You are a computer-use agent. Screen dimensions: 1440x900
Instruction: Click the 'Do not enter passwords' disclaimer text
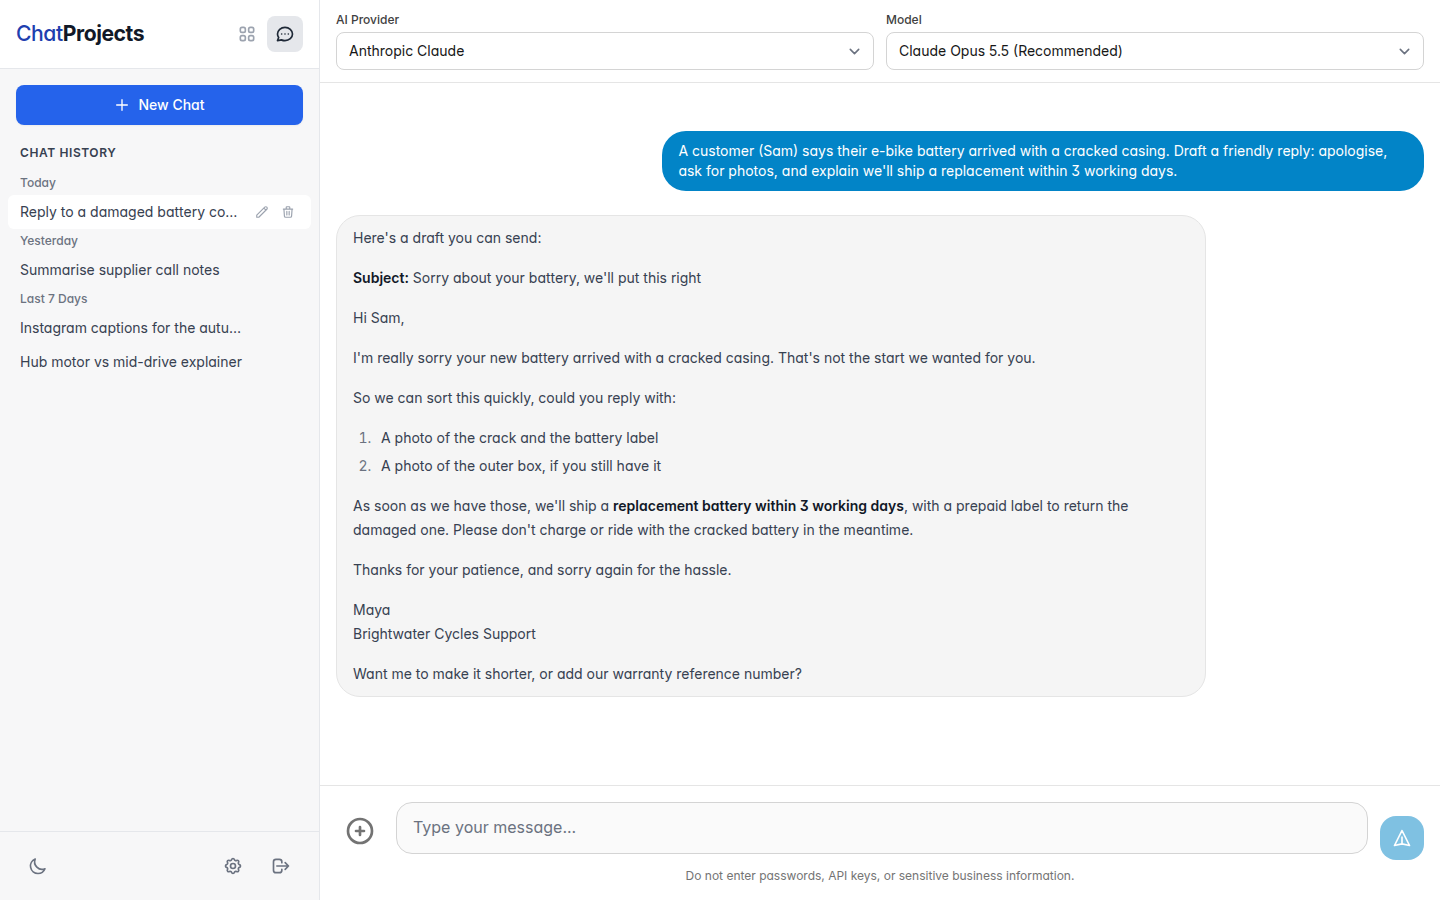pos(880,876)
